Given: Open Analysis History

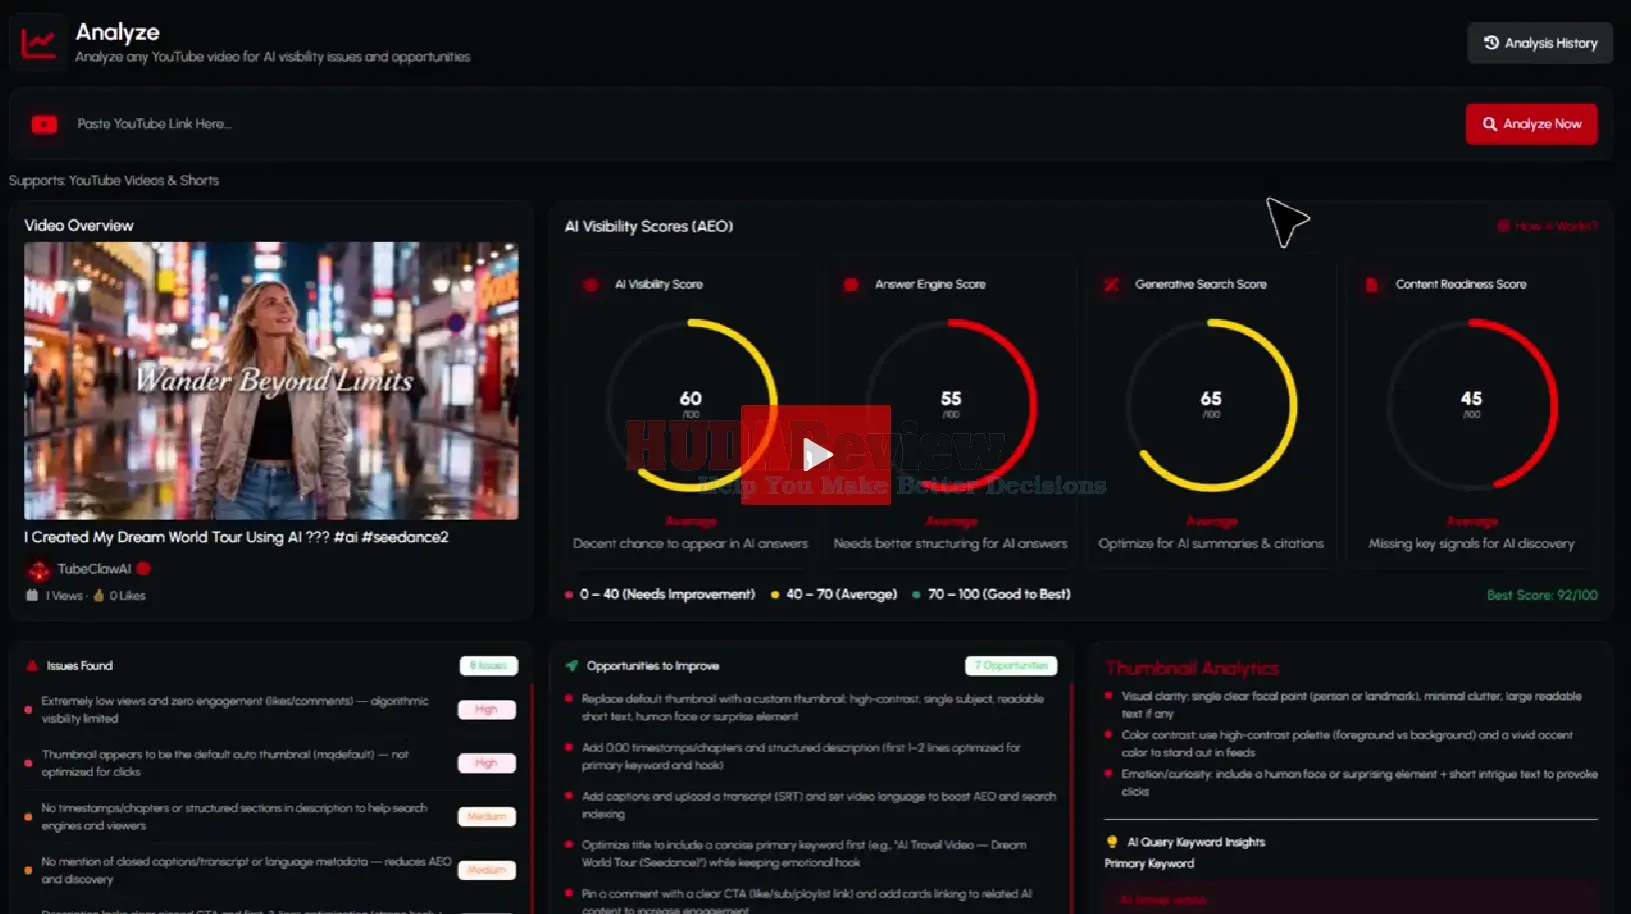Looking at the screenshot, I should tap(1540, 43).
